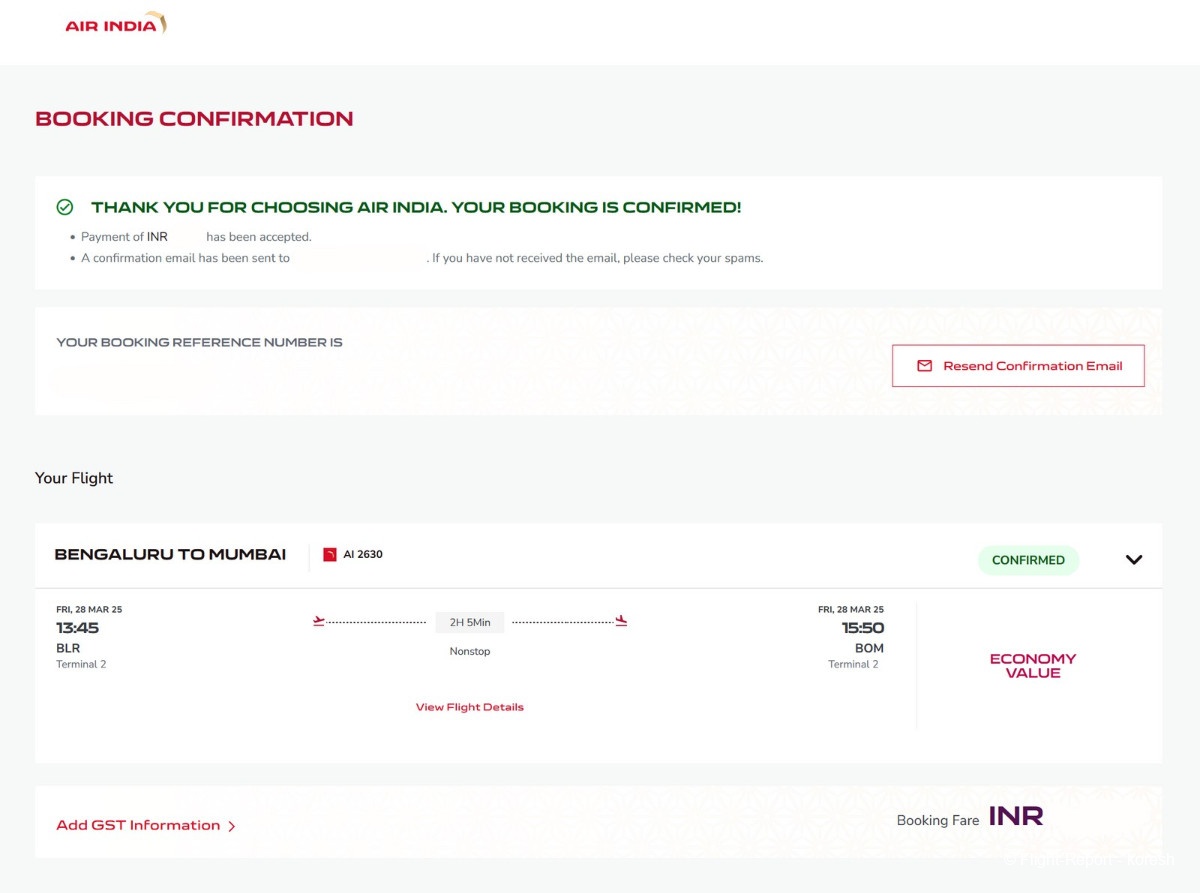Viewport: 1200px width, 893px height.
Task: Click the payment accepted message line
Action: tap(196, 237)
